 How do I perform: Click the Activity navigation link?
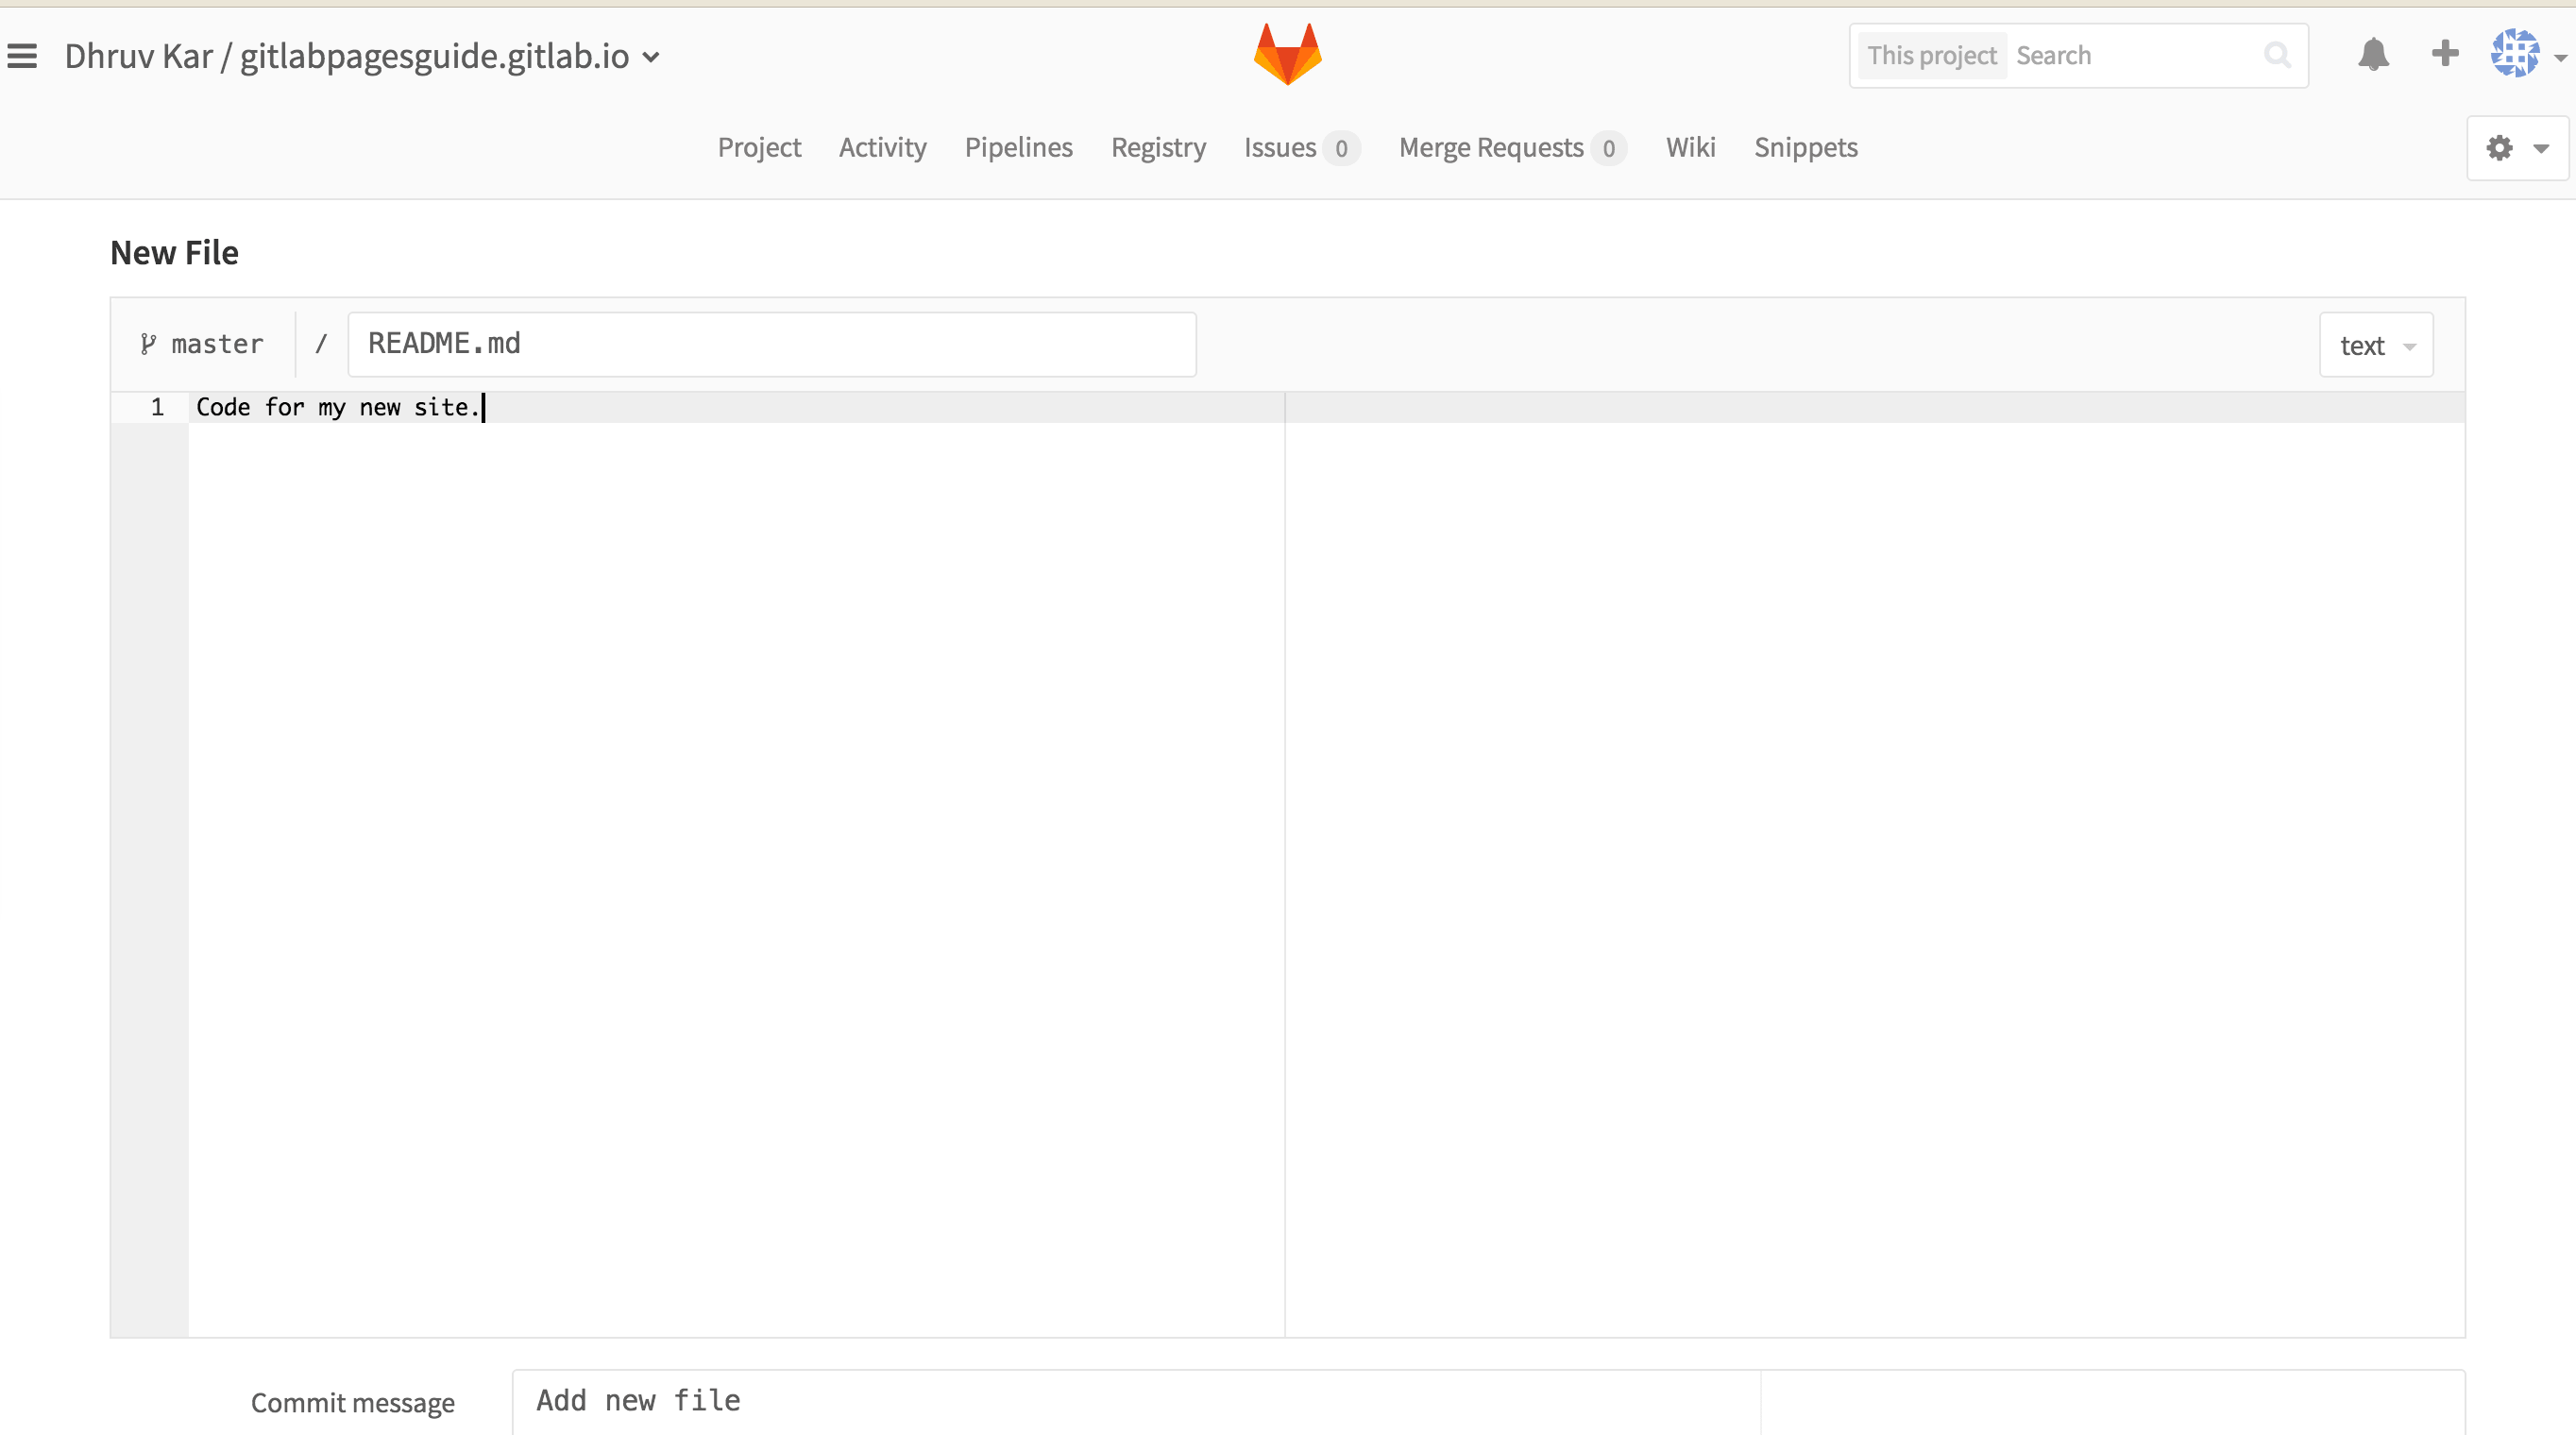[x=882, y=144]
